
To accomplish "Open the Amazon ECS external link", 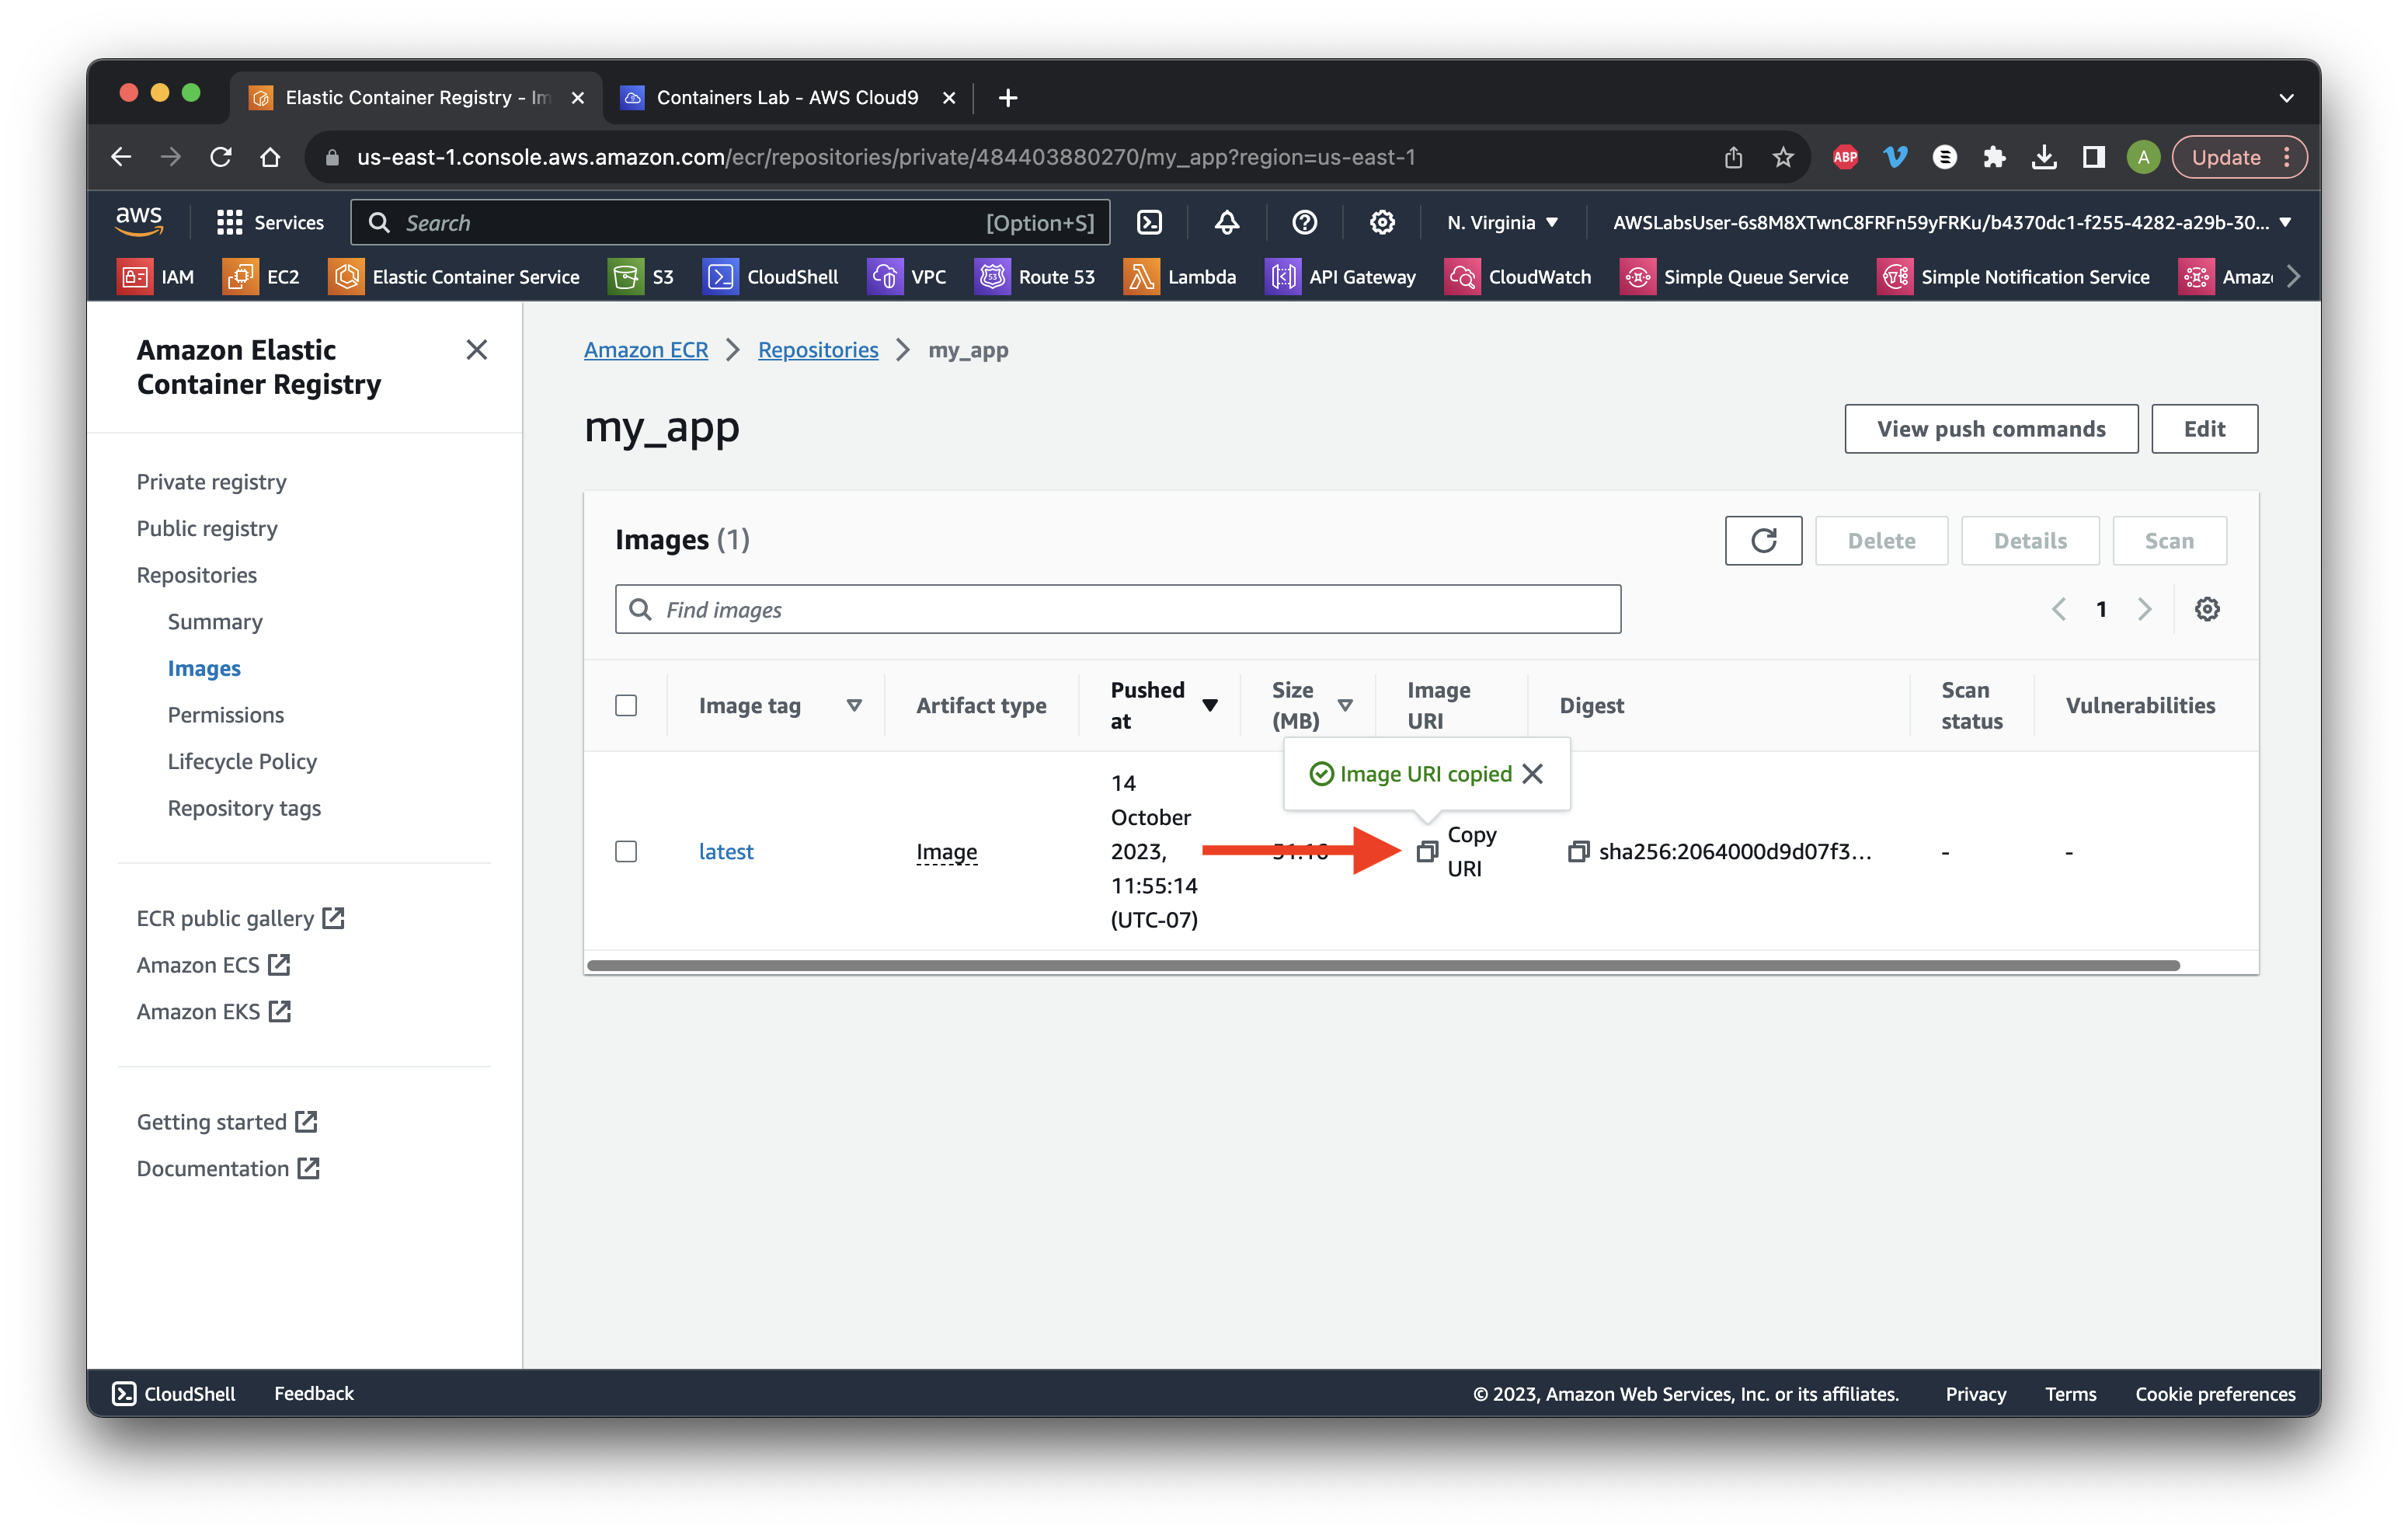I will 213,965.
